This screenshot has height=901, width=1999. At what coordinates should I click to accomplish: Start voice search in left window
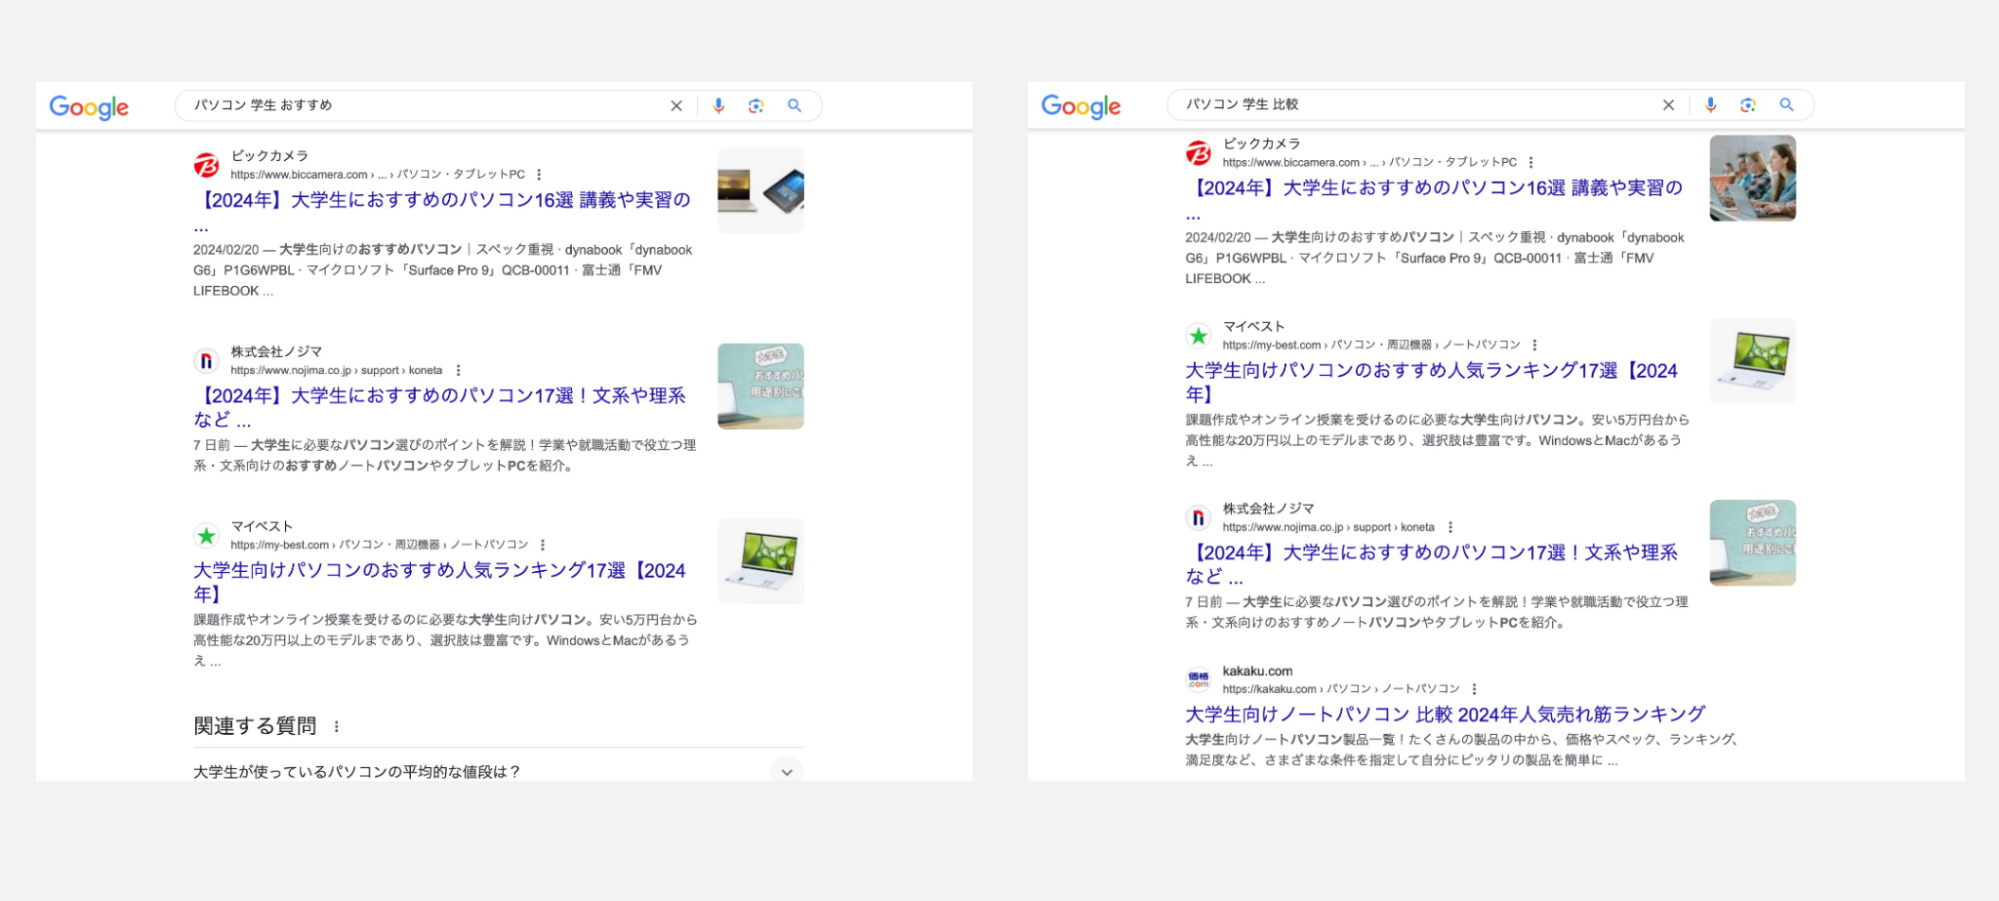coord(718,106)
